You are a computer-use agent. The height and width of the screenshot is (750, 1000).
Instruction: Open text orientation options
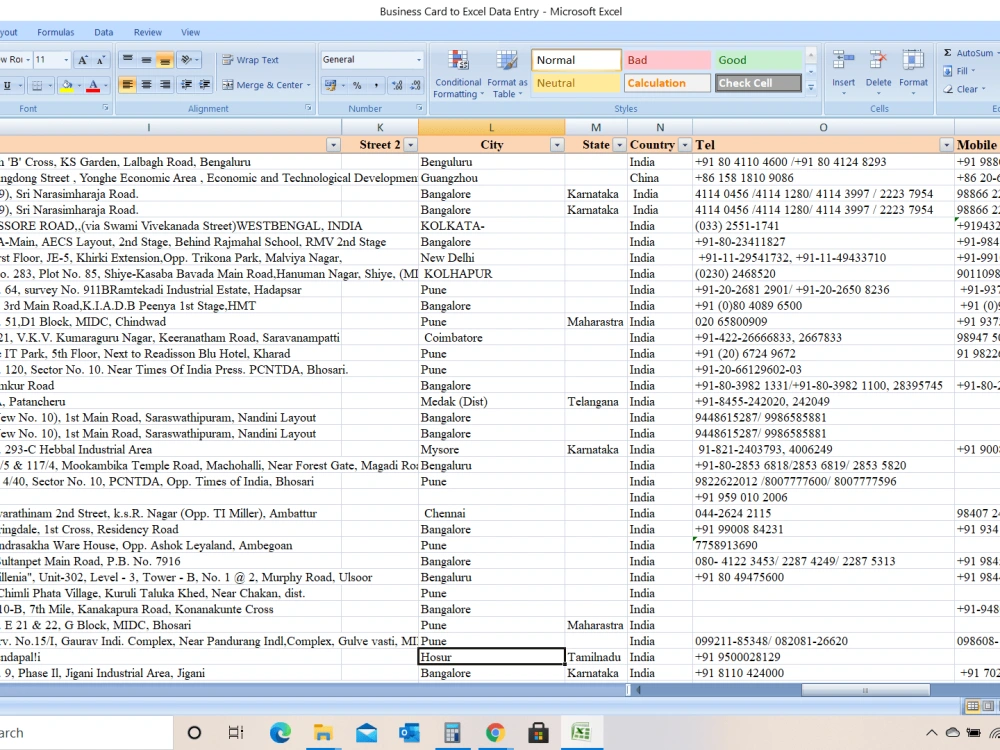coord(189,60)
